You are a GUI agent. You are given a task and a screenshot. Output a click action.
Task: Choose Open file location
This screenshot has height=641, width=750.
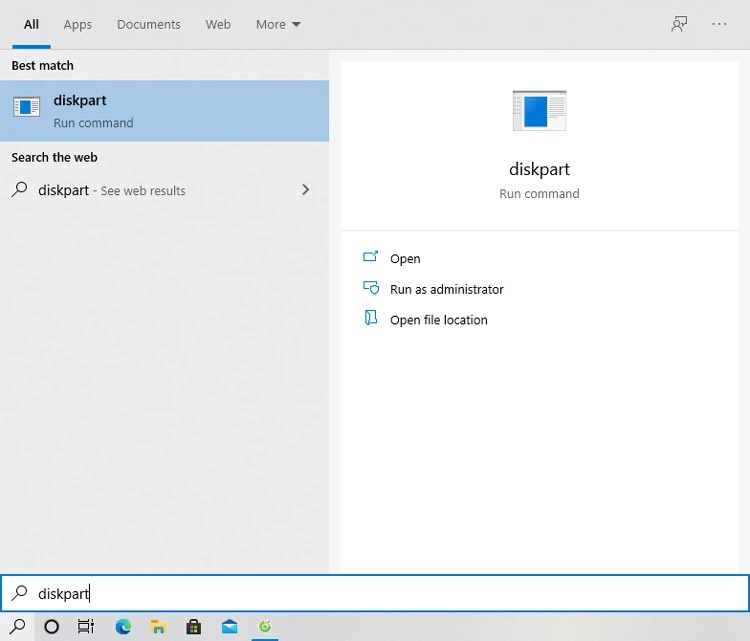click(439, 320)
